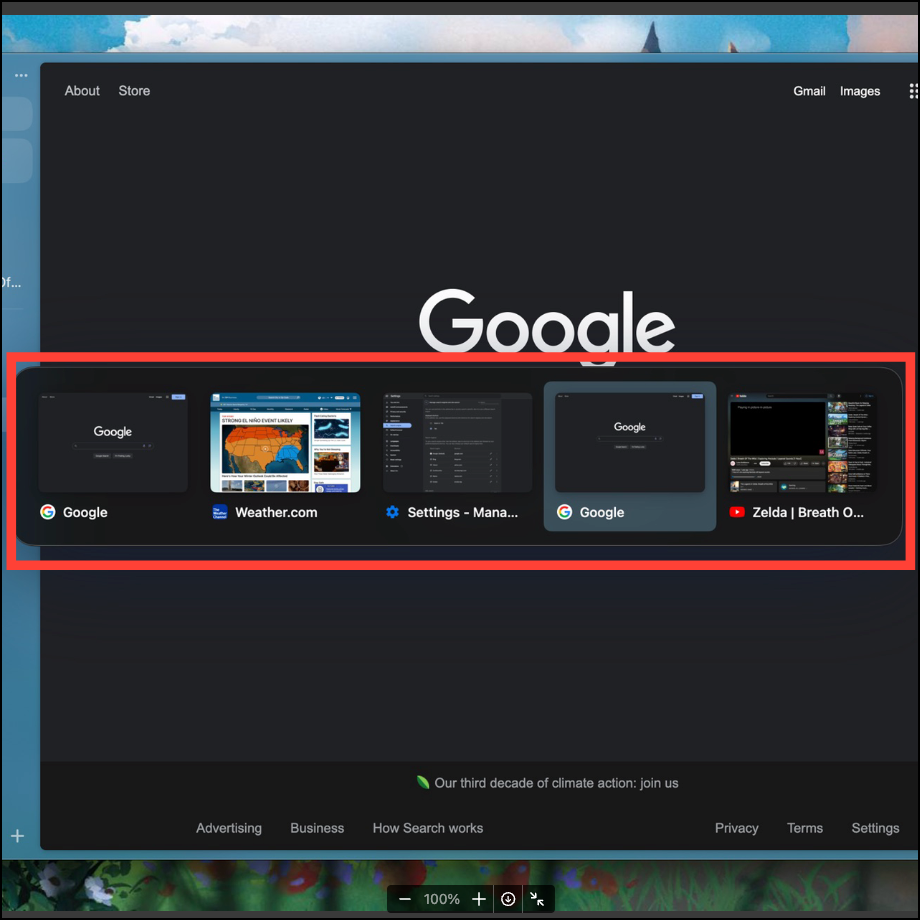Click the Zelda | Breath O... title text
The width and height of the screenshot is (920, 920).
click(x=808, y=512)
